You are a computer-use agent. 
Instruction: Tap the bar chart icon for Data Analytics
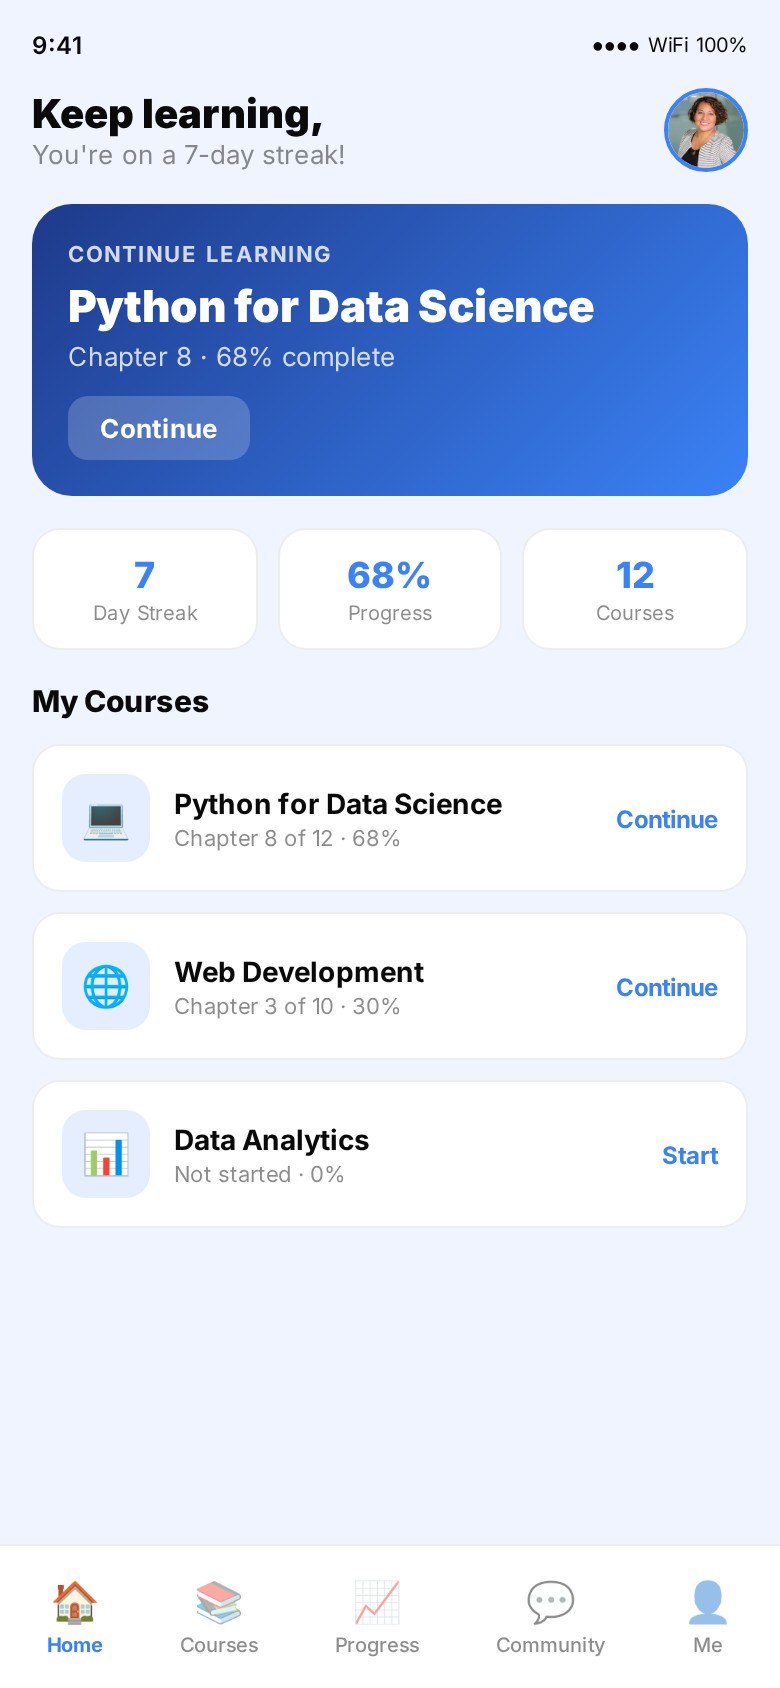click(x=106, y=1154)
